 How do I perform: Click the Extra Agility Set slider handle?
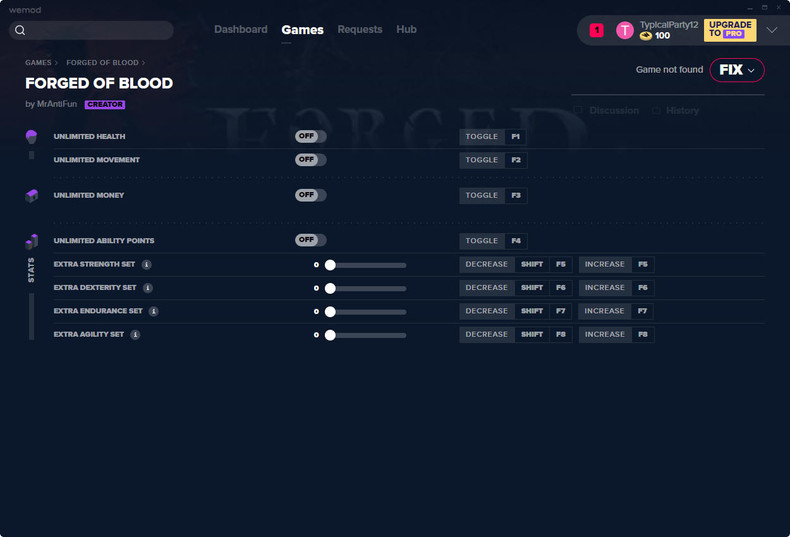click(330, 335)
